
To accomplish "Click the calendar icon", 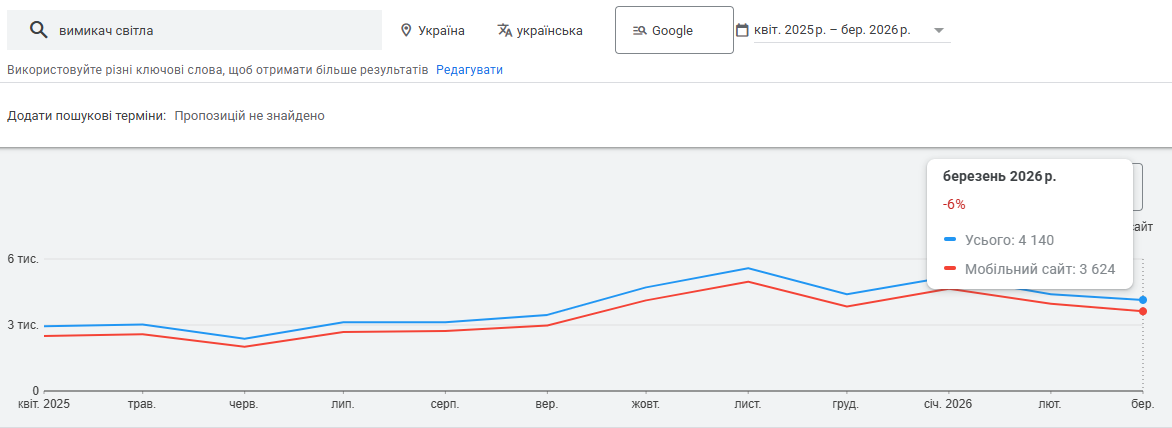I will [742, 30].
